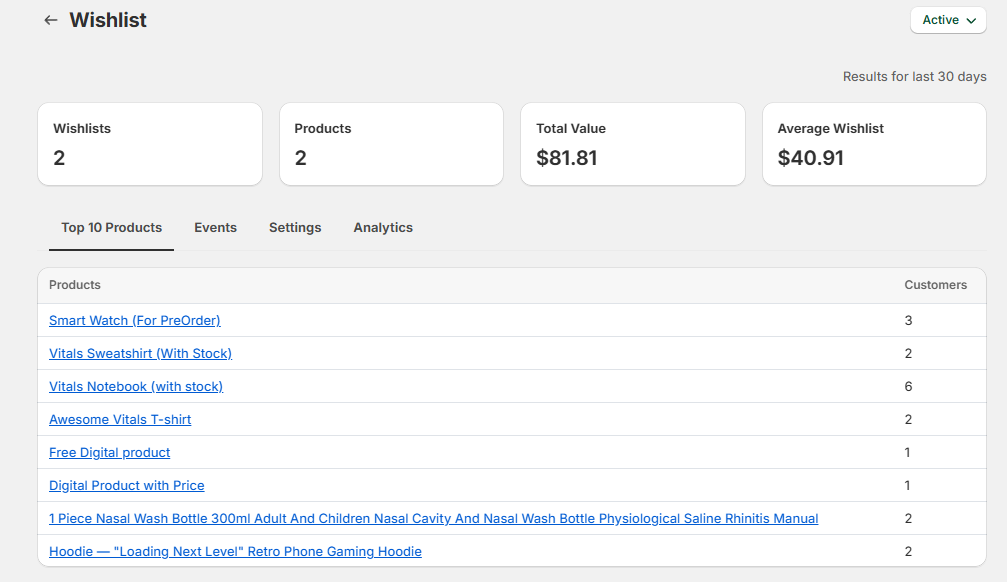Screen dimensions: 1007x582
Task: Click the Products column header
Action: [x=75, y=285]
